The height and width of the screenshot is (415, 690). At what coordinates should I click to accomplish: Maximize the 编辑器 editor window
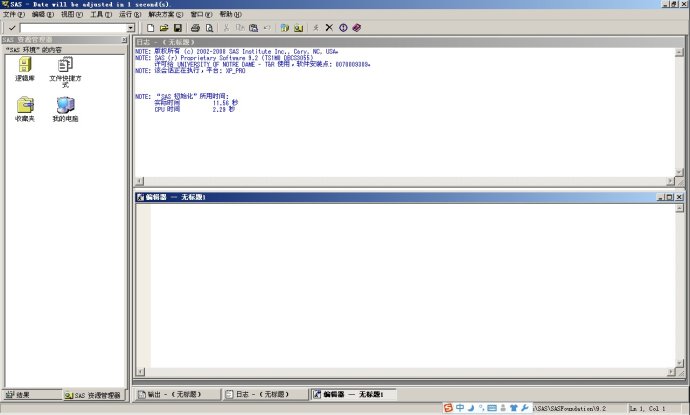(x=669, y=197)
